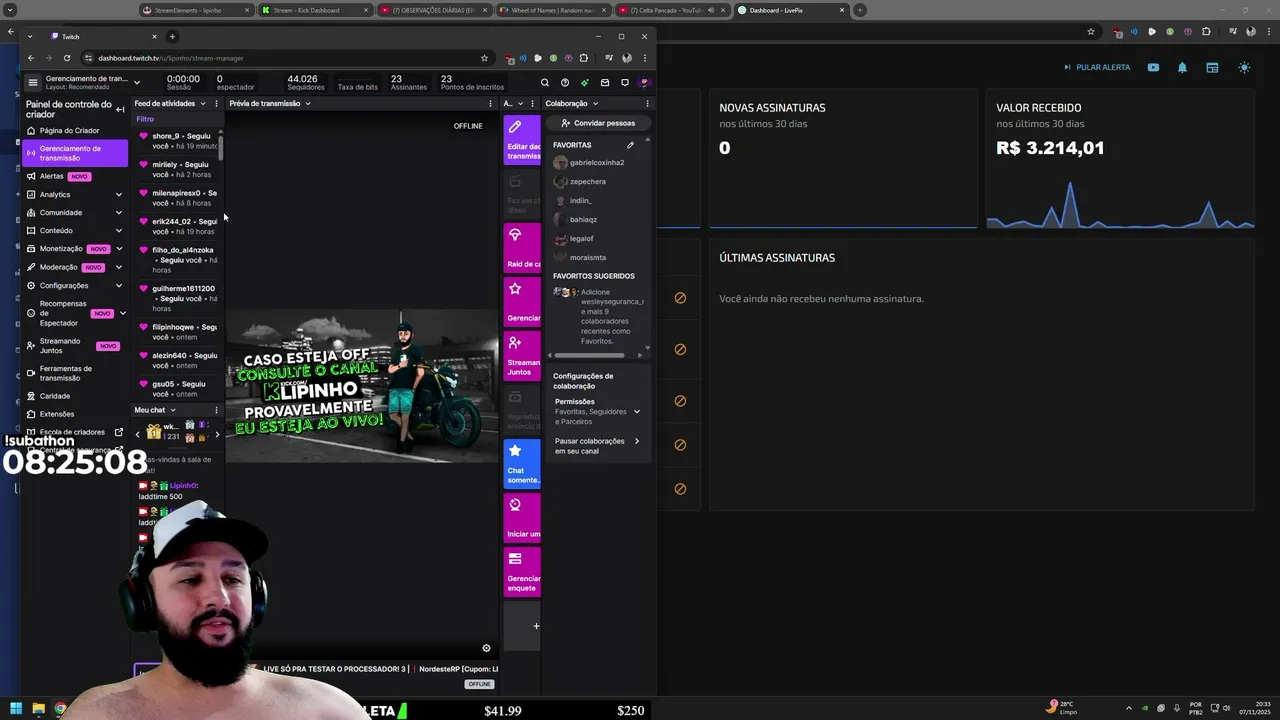The width and height of the screenshot is (1280, 720).
Task: Open the Feed de atividades options menu
Action: tap(216, 103)
